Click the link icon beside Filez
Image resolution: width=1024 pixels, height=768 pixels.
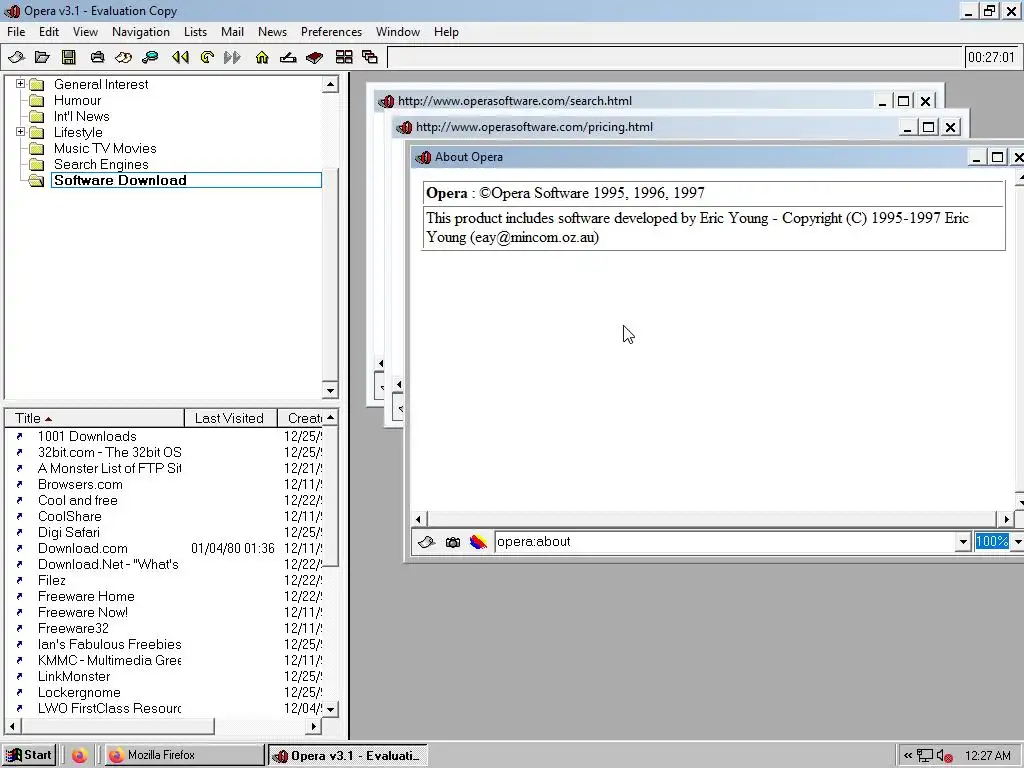20,581
